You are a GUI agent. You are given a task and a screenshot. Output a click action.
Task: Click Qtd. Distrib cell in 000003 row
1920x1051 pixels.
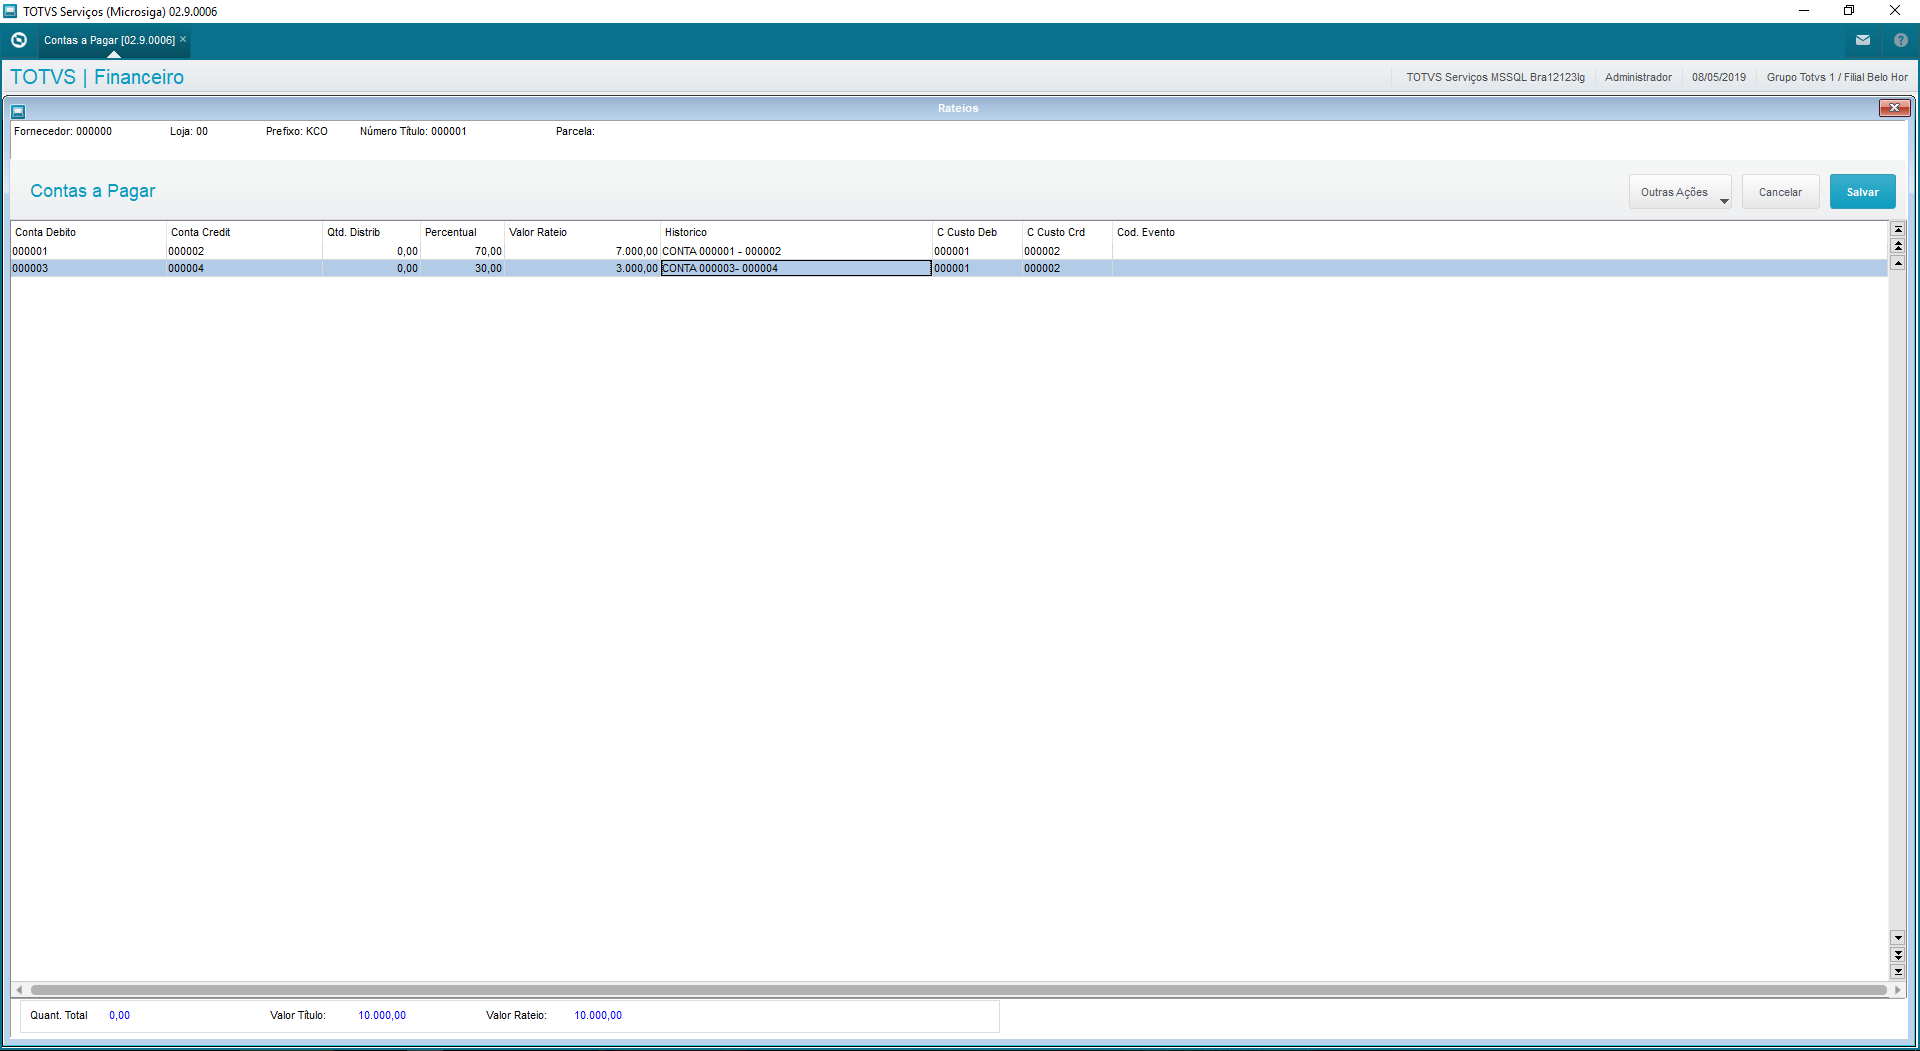371,268
